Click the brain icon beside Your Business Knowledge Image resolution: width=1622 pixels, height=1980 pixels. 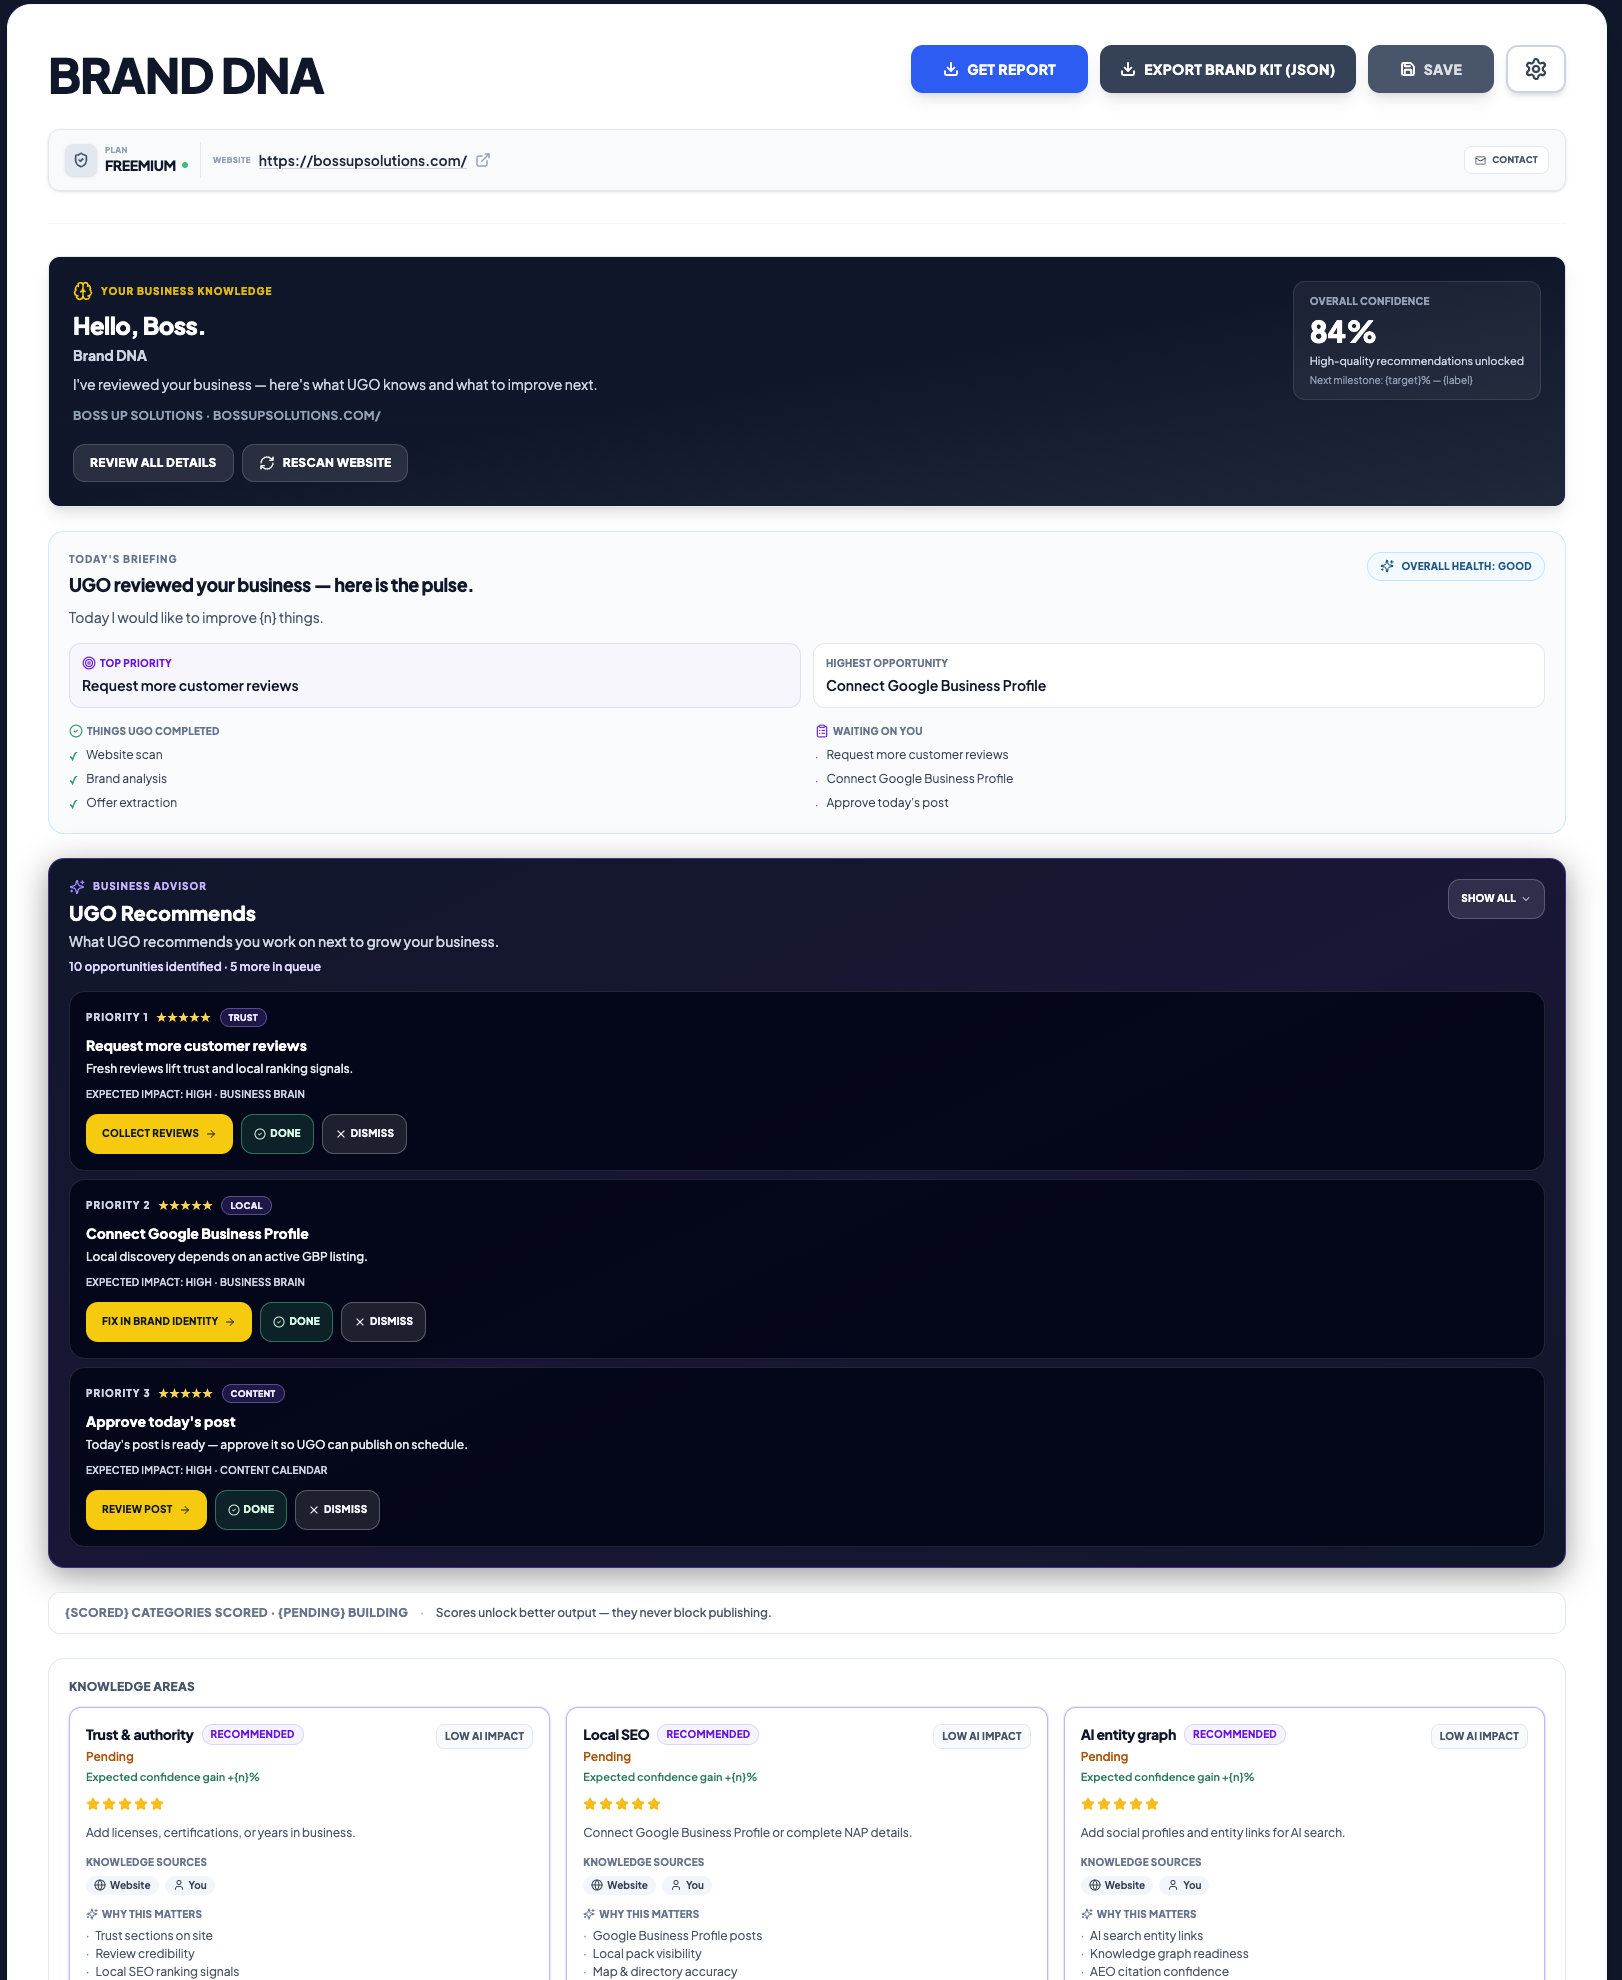[83, 291]
